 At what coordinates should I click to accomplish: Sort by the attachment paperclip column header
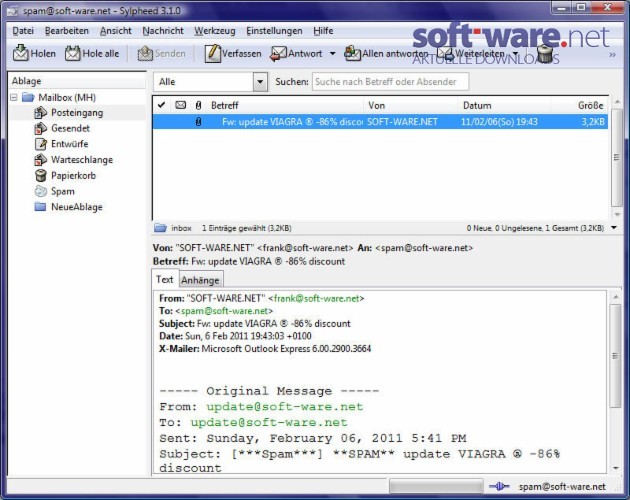tap(198, 105)
